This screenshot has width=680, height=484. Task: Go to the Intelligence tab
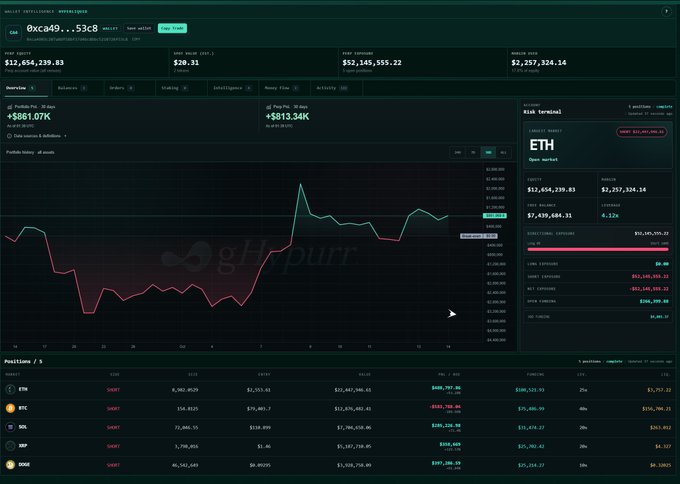click(x=232, y=88)
